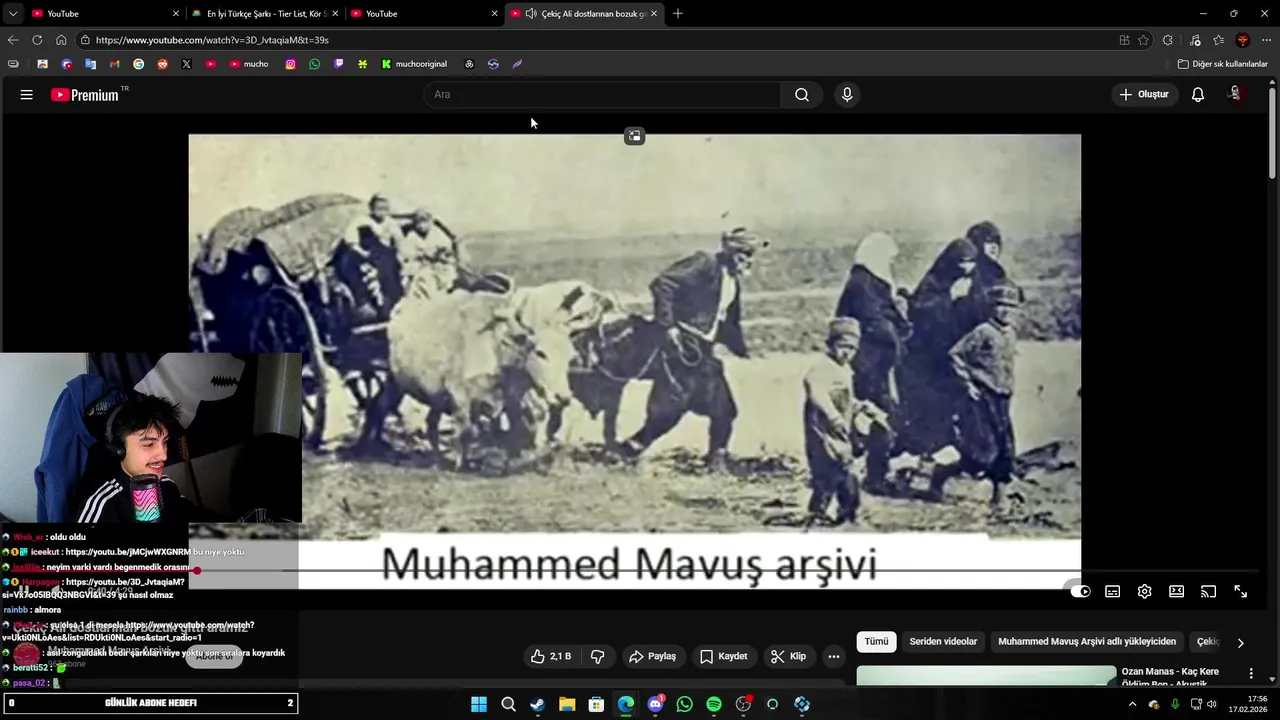
Task: Open Edge profile avatar in toolbar
Action: (x=1243, y=40)
